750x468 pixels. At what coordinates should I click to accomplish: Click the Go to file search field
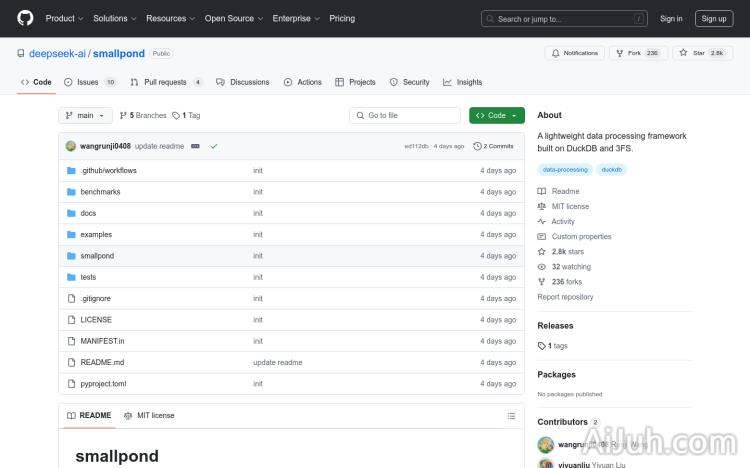pyautogui.click(x=404, y=115)
